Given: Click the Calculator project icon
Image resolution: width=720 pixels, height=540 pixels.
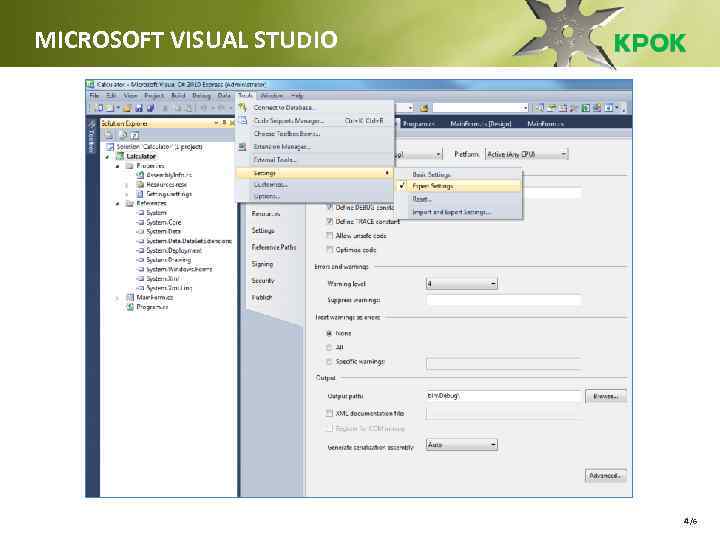Looking at the screenshot, I should [x=120, y=156].
